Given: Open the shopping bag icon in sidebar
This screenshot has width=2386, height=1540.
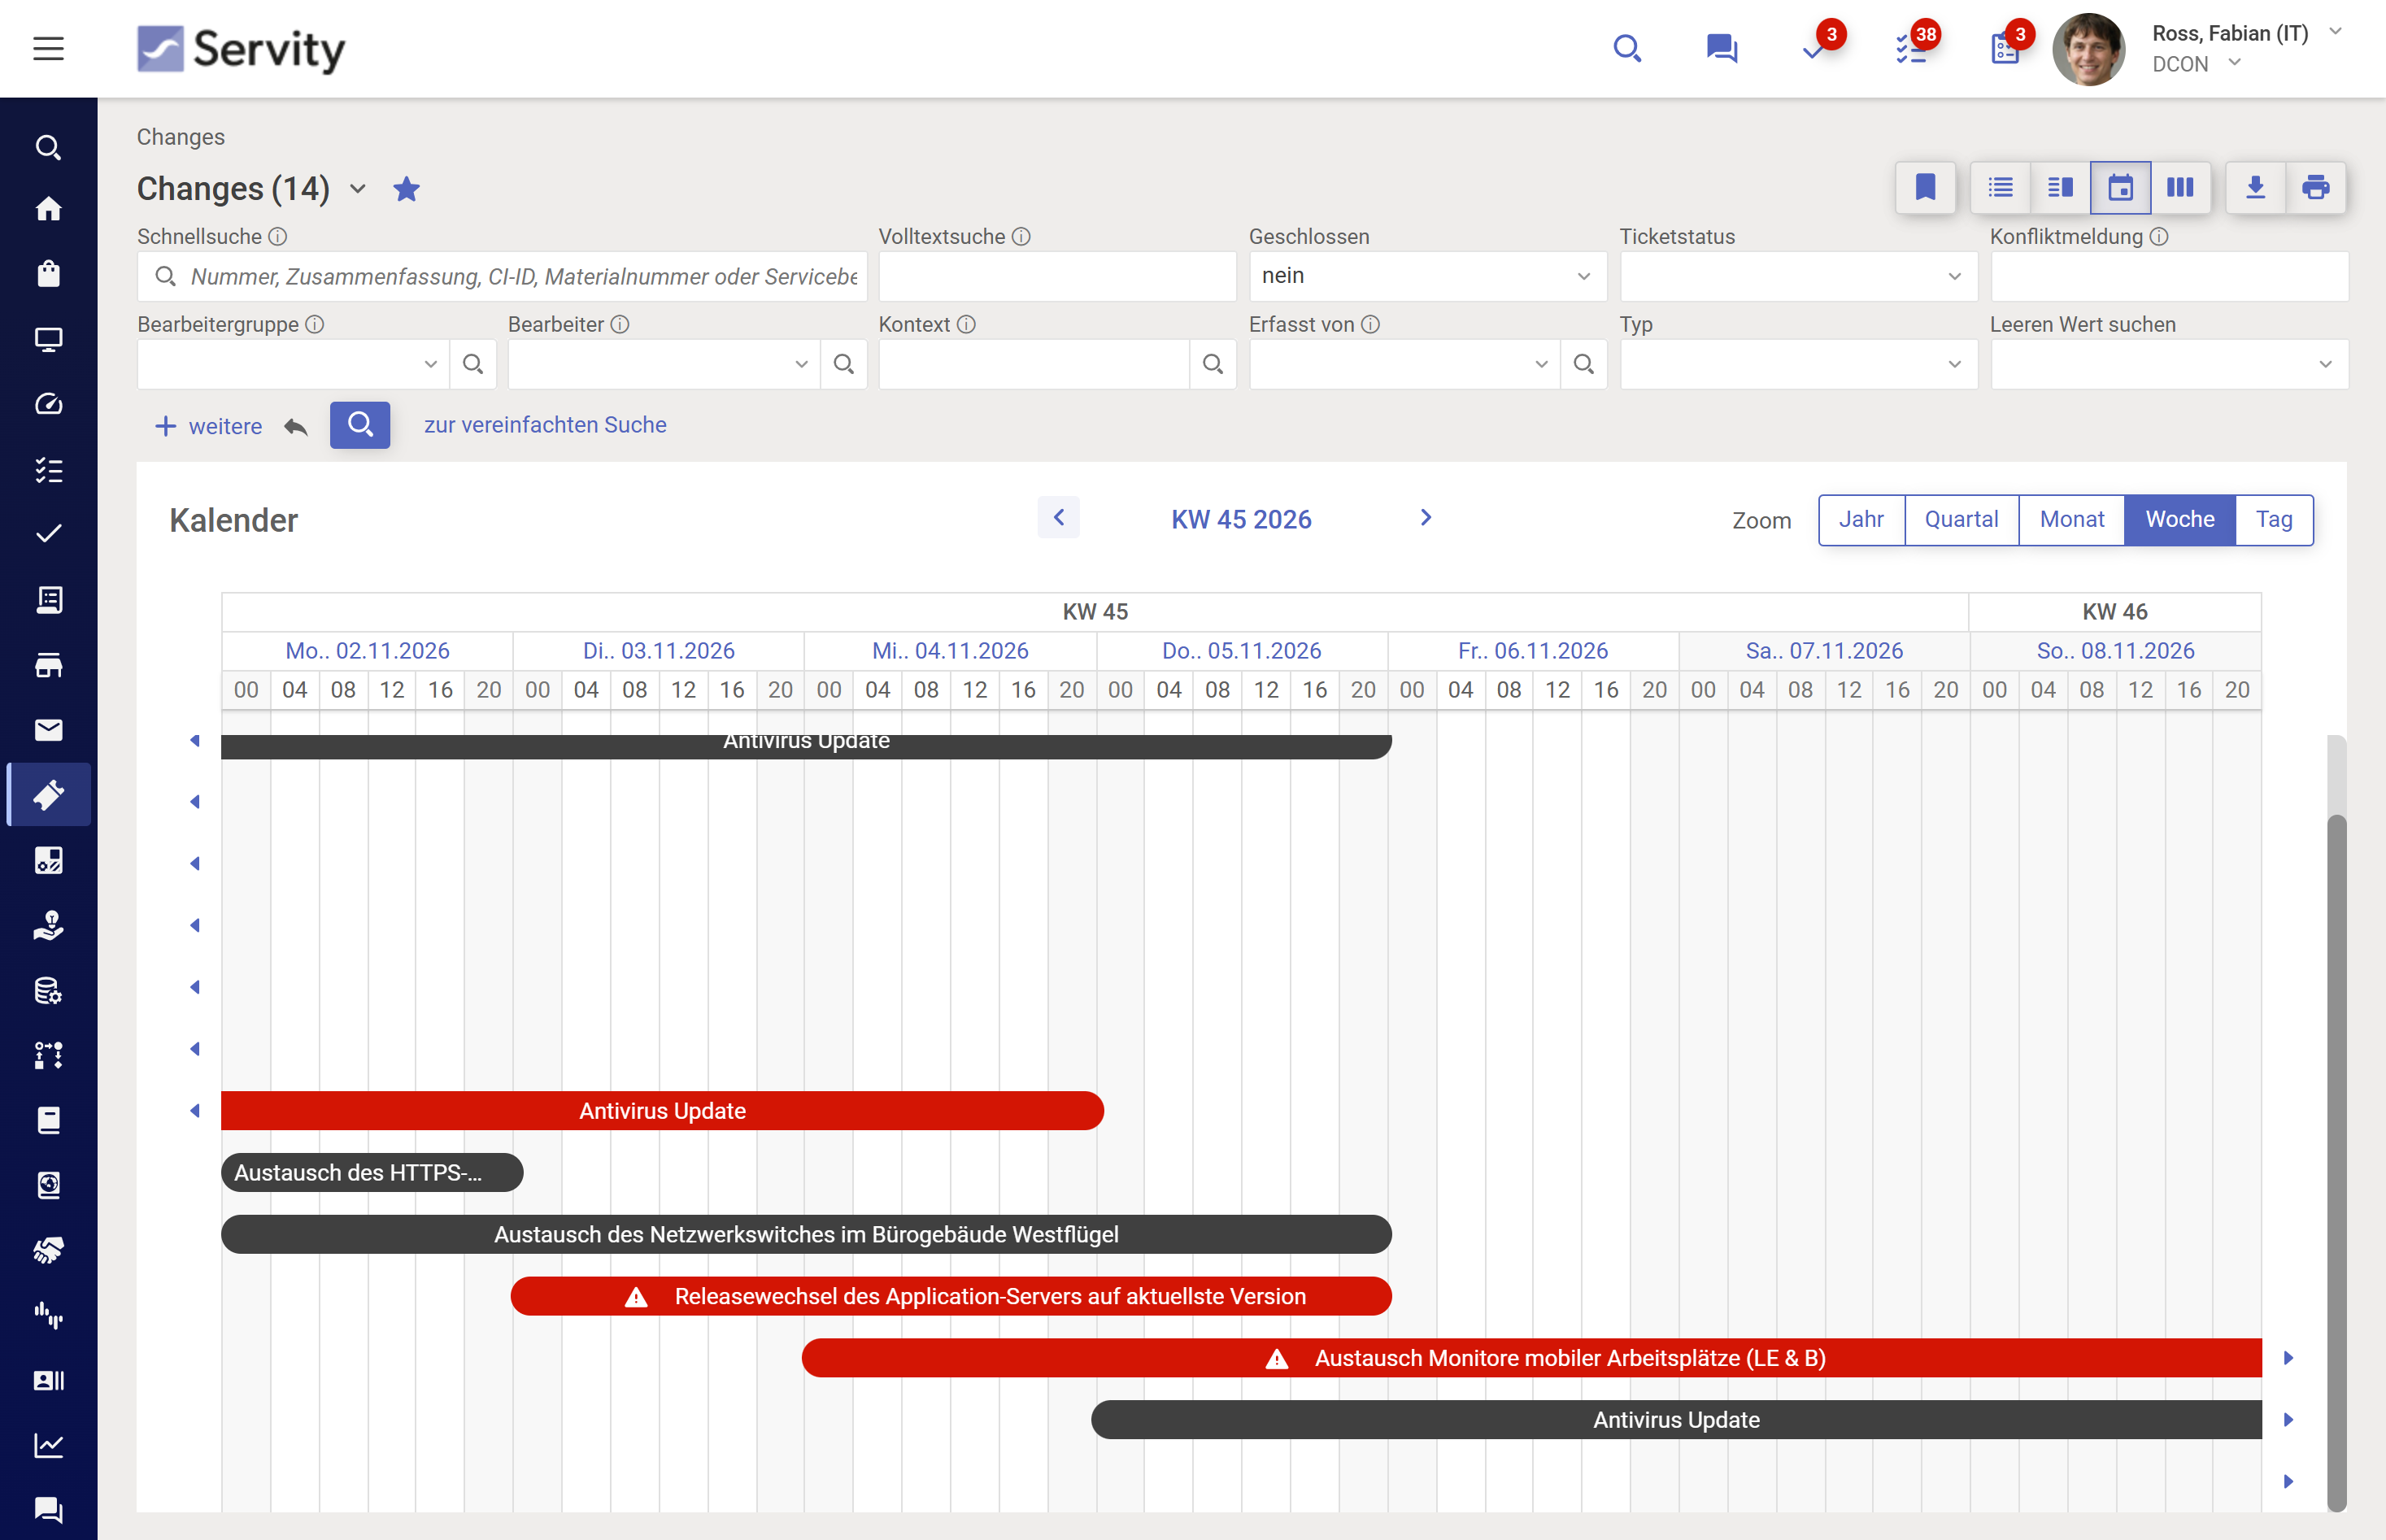Looking at the screenshot, I should pyautogui.click(x=48, y=274).
